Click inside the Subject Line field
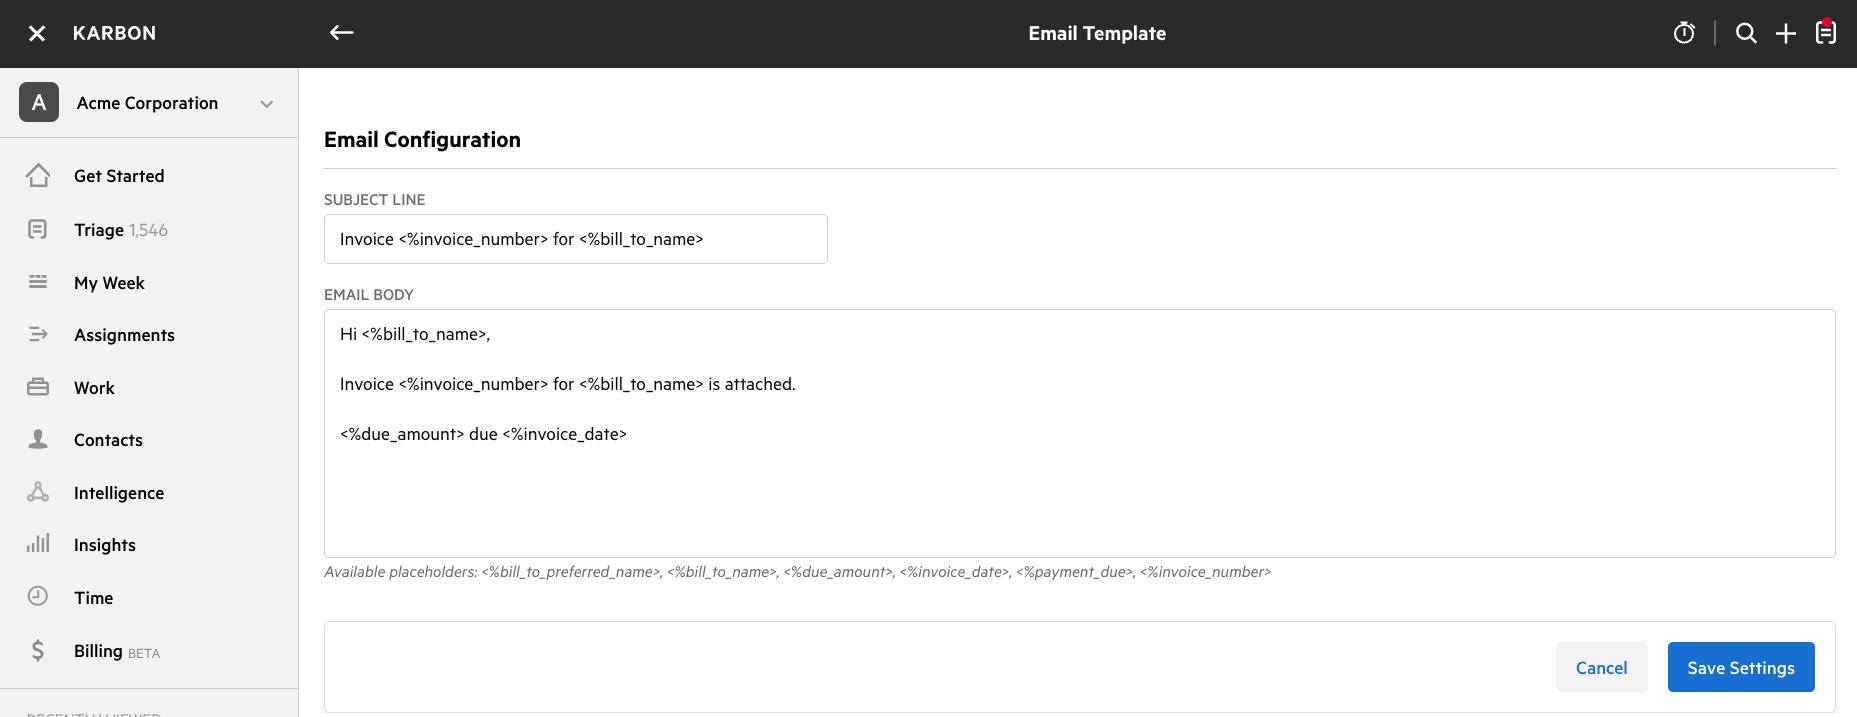The image size is (1857, 717). [x=575, y=238]
